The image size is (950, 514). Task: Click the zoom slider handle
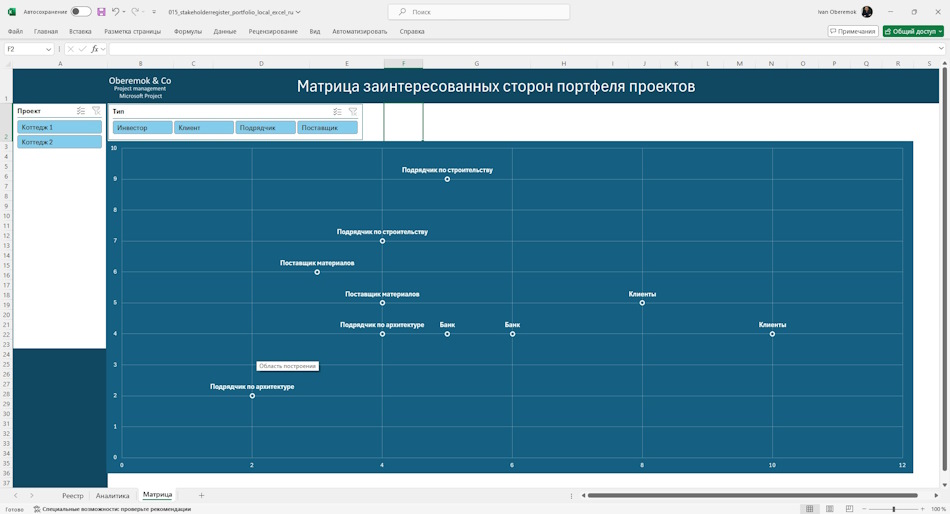point(894,509)
